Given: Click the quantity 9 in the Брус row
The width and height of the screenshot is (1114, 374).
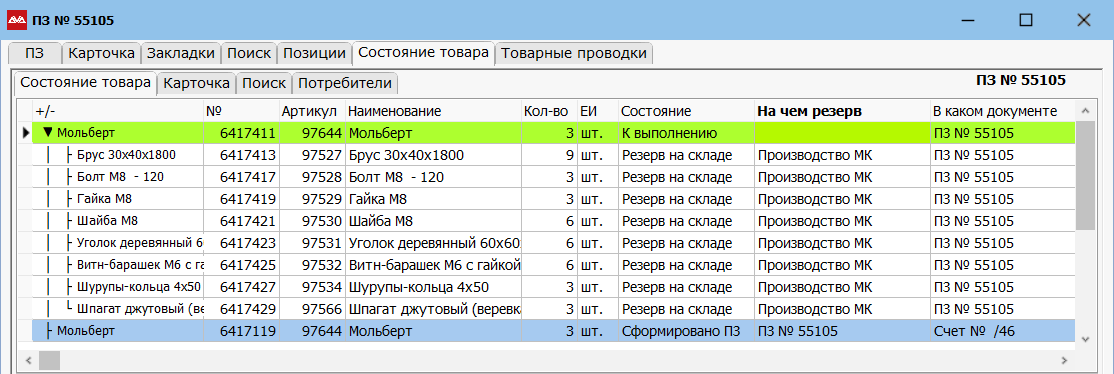Looking at the screenshot, I should (x=548, y=155).
